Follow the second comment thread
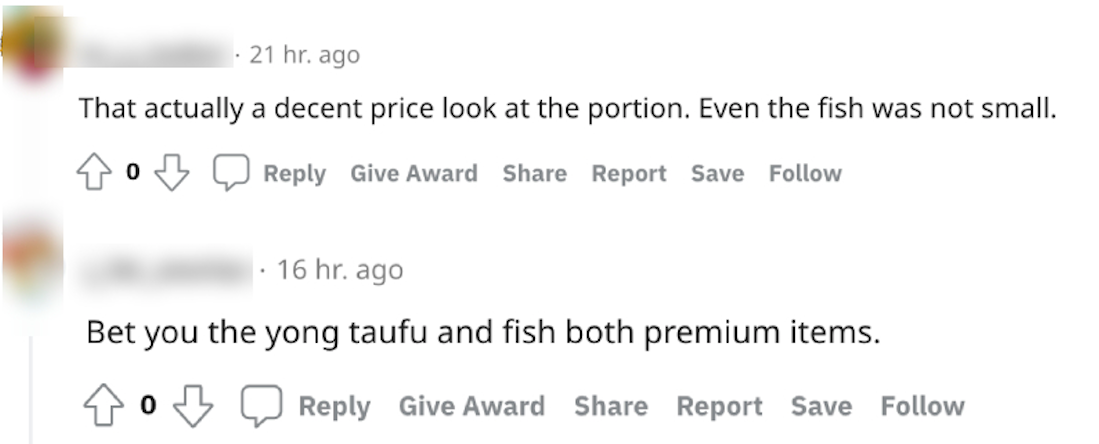The height and width of the screenshot is (444, 1099). click(922, 406)
